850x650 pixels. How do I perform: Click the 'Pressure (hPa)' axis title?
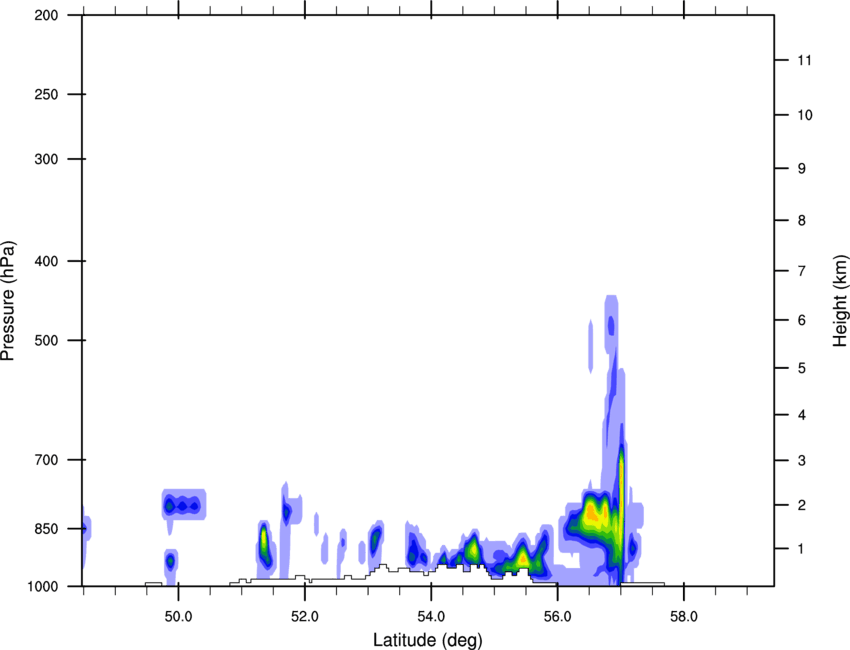click(8, 301)
